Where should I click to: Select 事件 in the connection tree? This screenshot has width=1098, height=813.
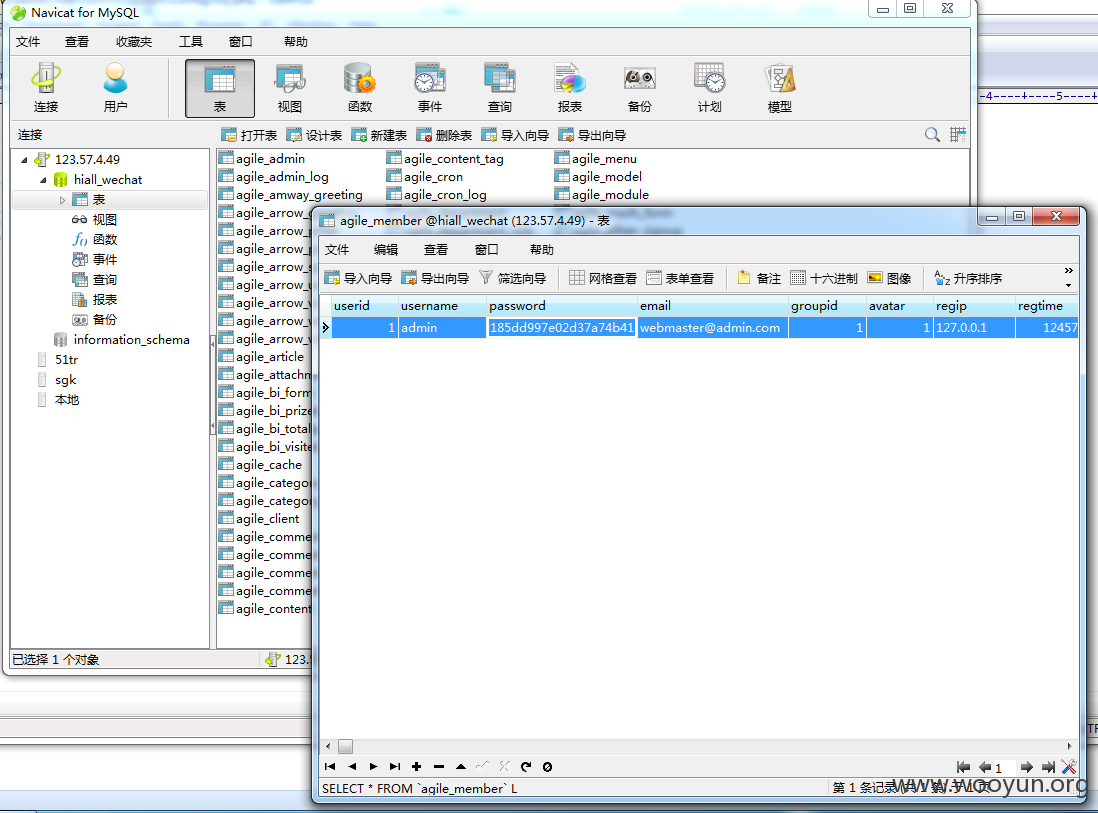pyautogui.click(x=104, y=259)
